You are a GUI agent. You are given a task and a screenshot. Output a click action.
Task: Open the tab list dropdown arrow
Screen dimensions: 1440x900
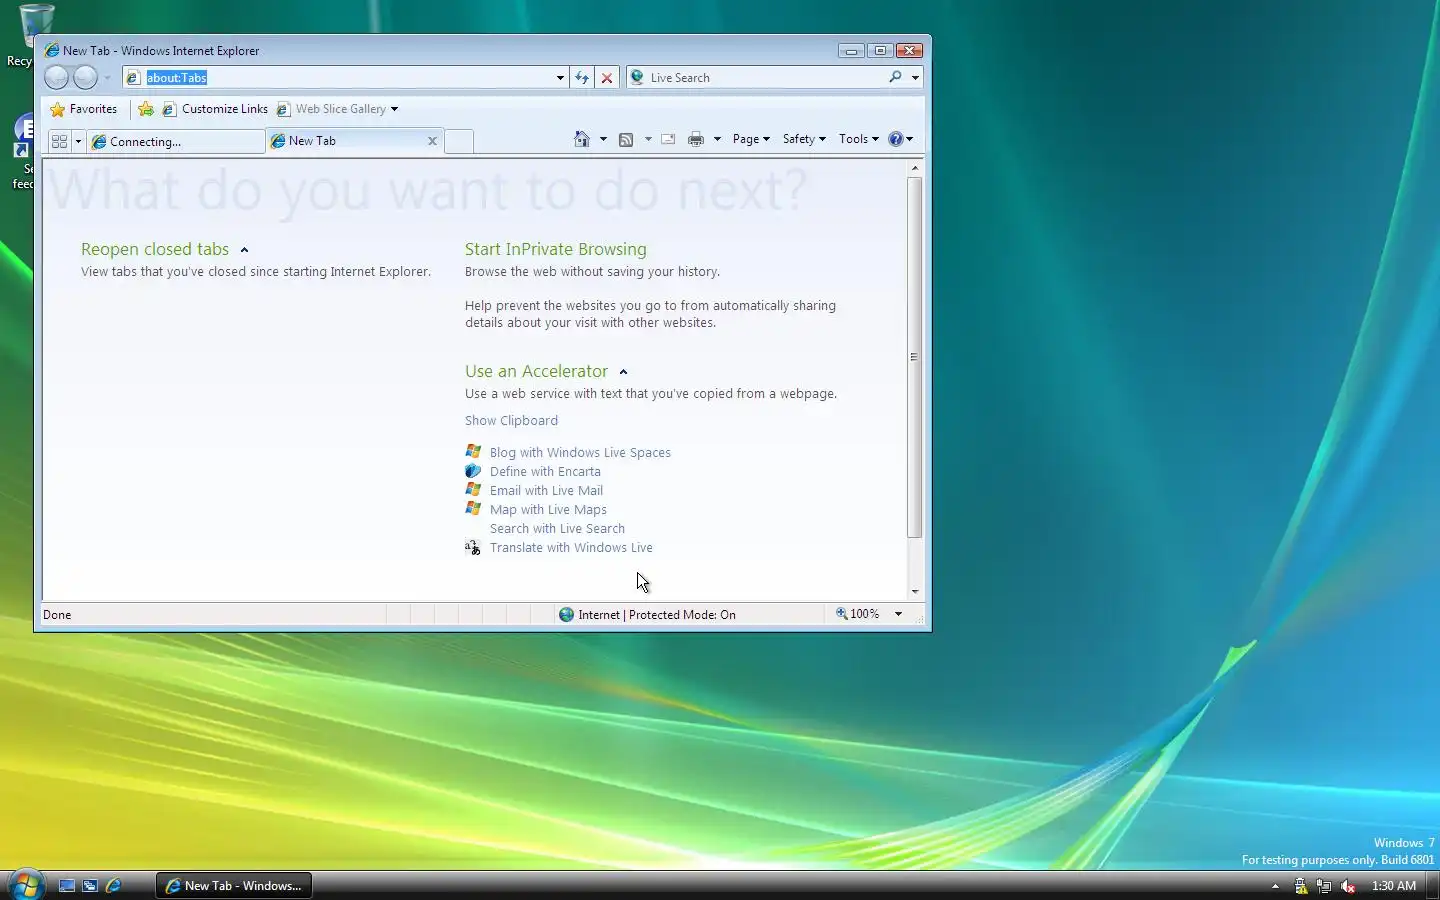pos(78,141)
